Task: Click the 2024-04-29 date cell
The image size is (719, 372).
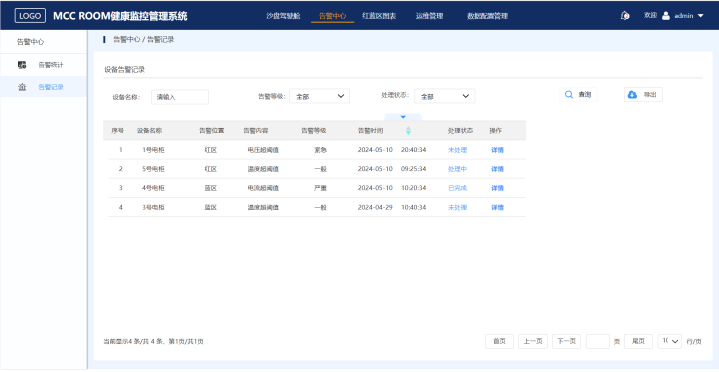Action: [x=375, y=207]
